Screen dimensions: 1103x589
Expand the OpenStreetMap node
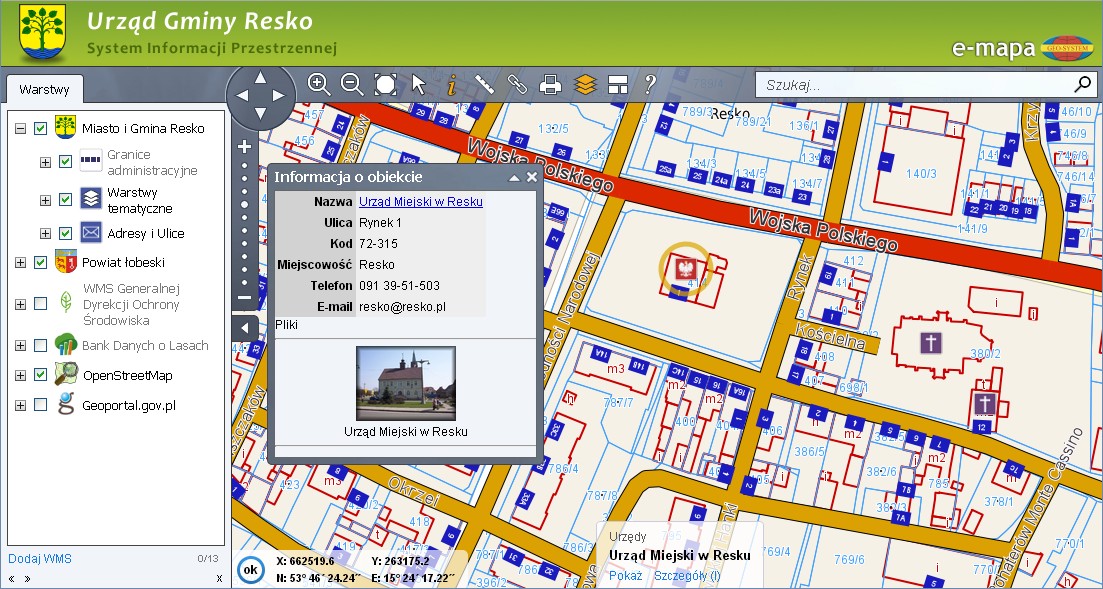pos(20,375)
